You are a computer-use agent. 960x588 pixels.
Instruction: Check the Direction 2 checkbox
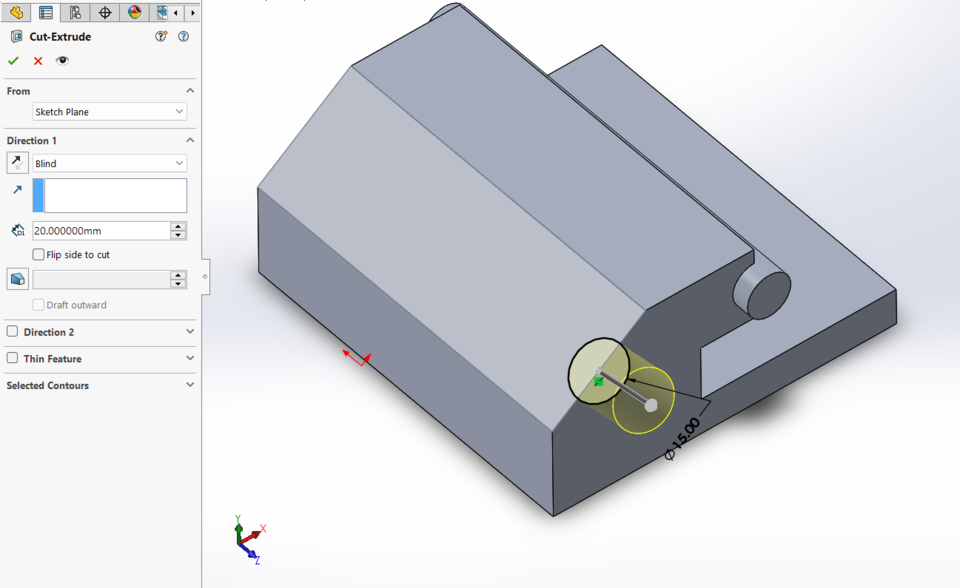tap(13, 332)
